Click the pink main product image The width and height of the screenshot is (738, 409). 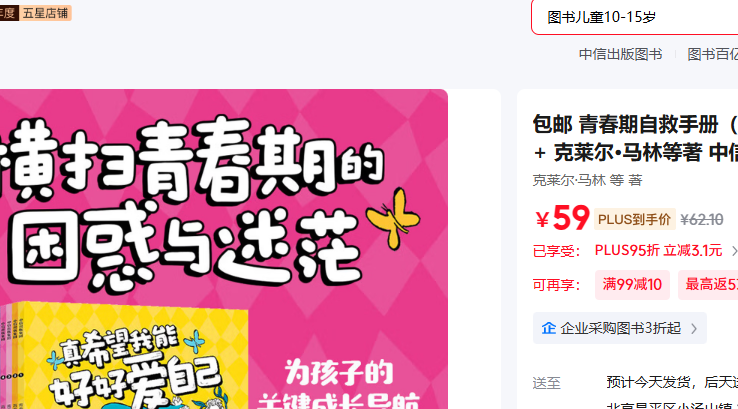pos(224,249)
